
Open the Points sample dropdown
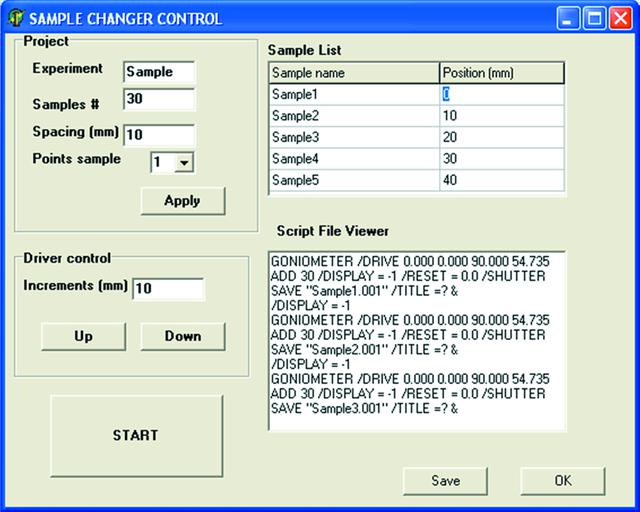(184, 163)
